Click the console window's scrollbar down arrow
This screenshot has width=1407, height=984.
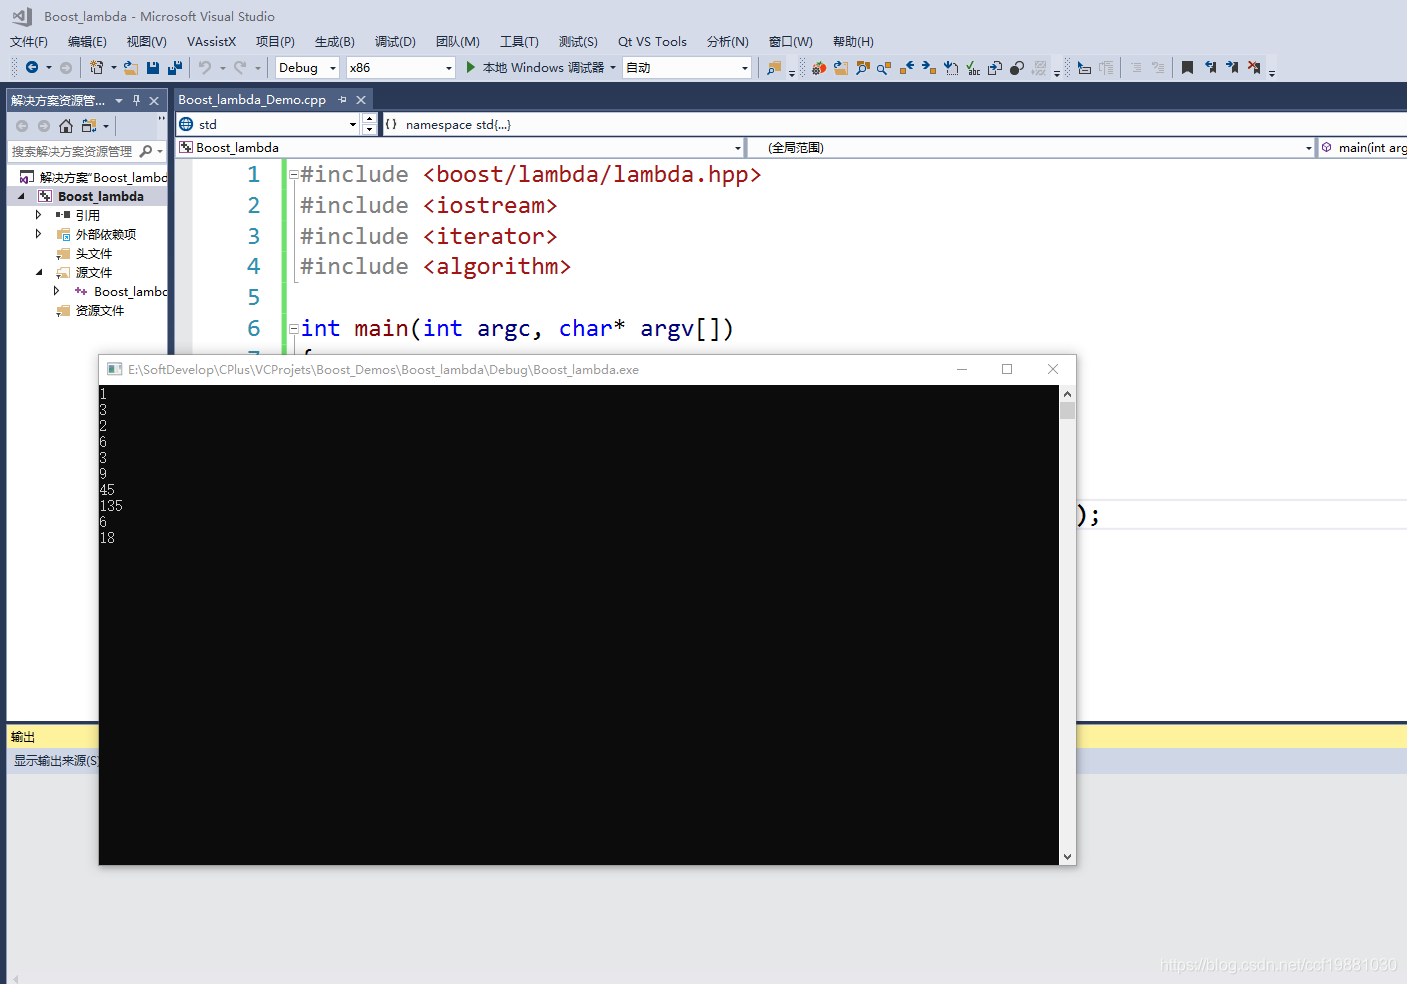coord(1067,856)
